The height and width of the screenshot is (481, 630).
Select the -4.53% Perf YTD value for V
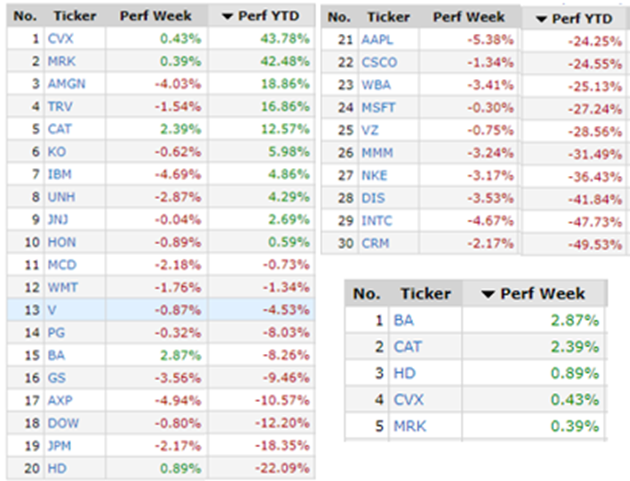pyautogui.click(x=286, y=310)
